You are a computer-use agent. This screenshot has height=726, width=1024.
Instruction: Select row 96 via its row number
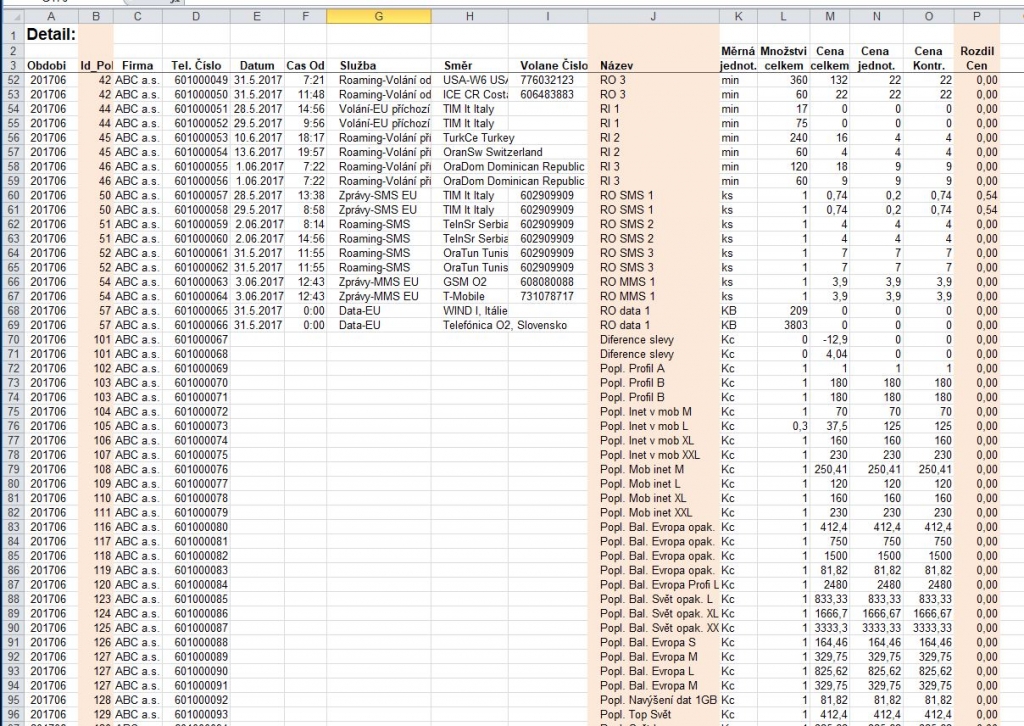click(12, 714)
